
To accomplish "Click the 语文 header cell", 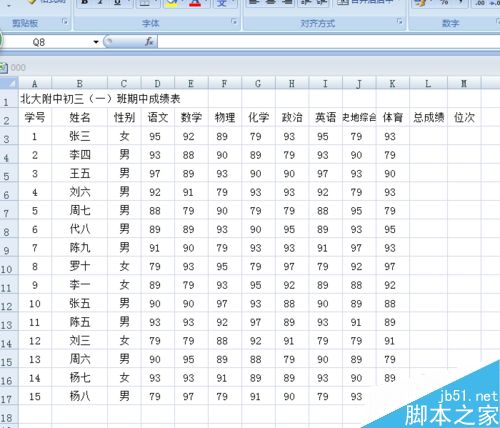I will click(158, 117).
